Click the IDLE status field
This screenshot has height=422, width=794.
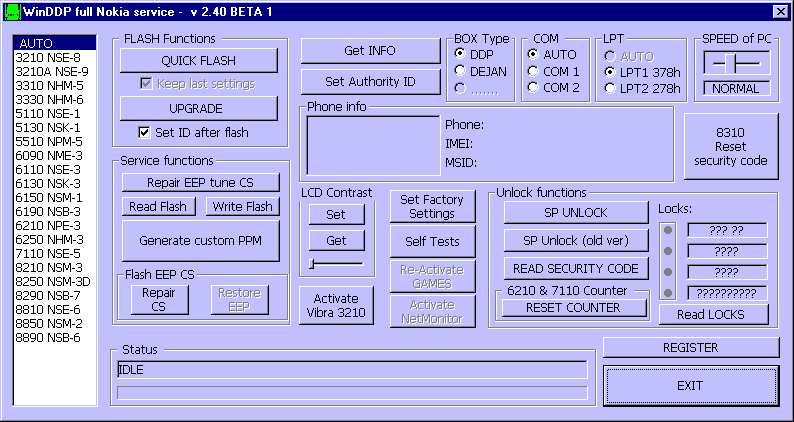(x=352, y=370)
